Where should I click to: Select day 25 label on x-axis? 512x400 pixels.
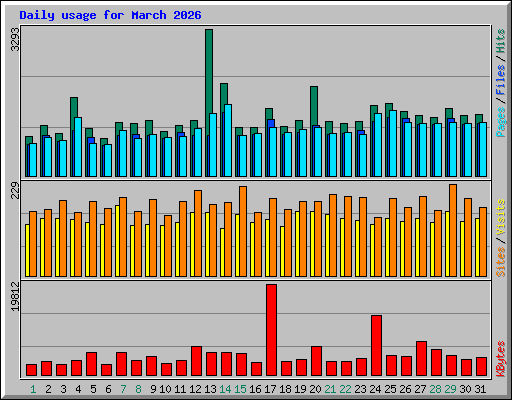[390, 389]
